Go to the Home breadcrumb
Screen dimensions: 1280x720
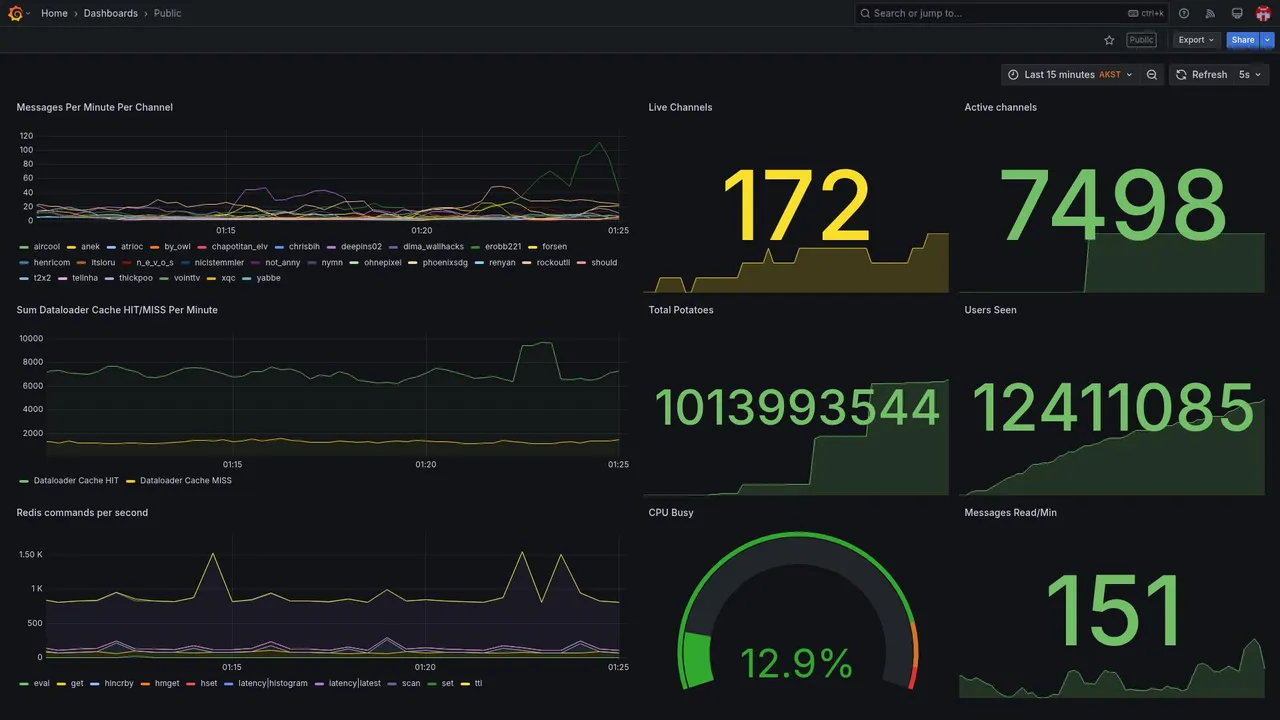pos(54,13)
